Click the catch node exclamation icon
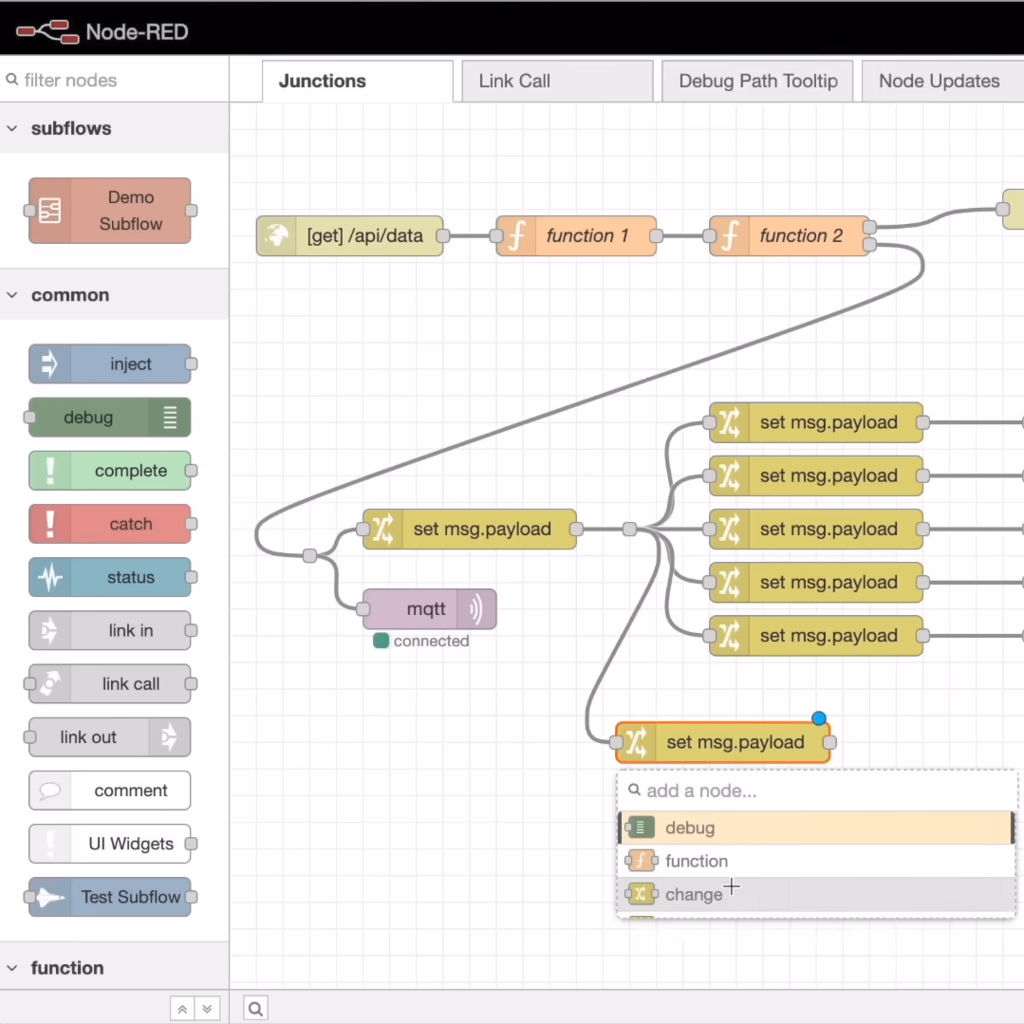The height and width of the screenshot is (1024, 1024). click(49, 524)
